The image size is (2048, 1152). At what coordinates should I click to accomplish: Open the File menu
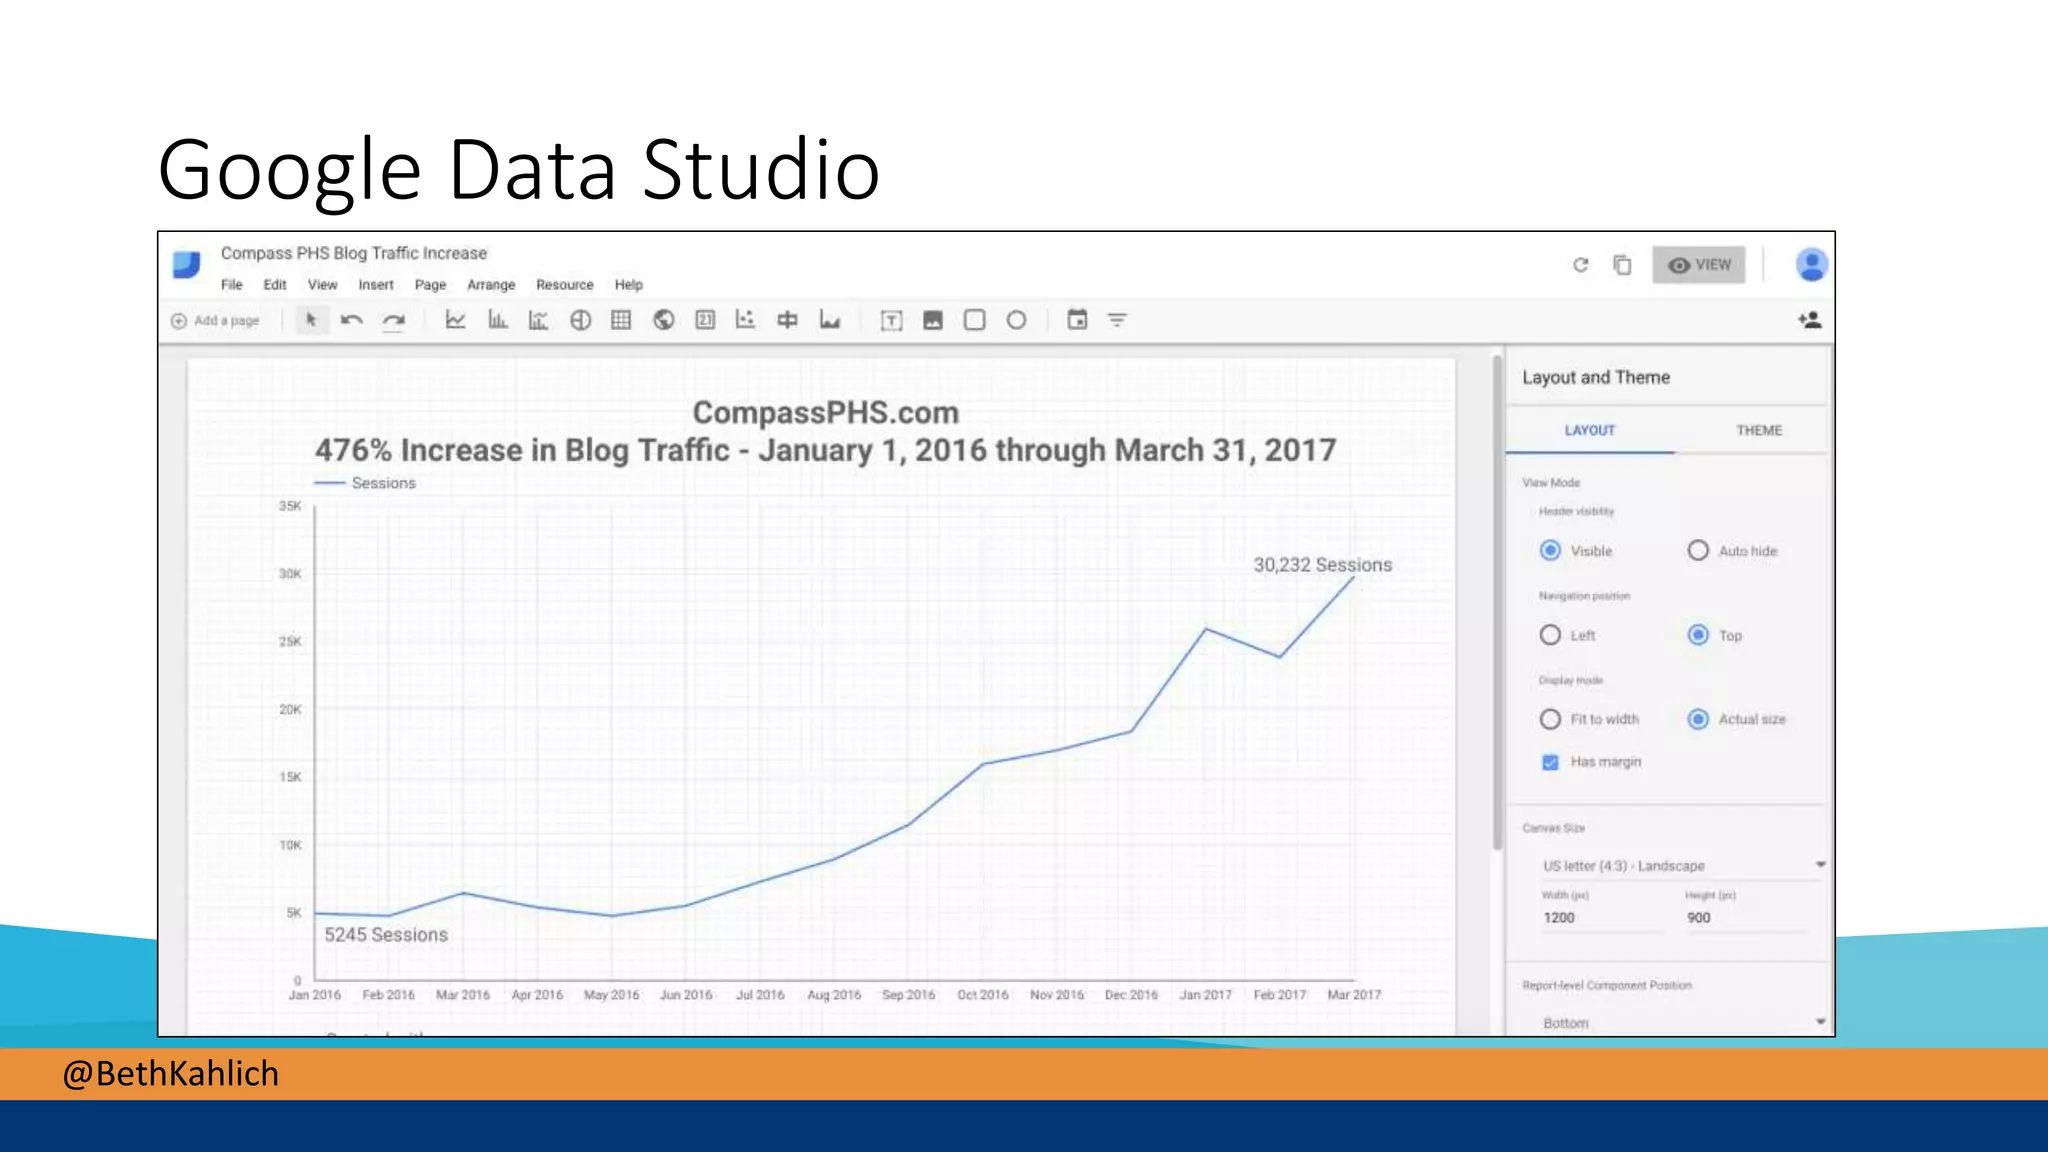(232, 285)
